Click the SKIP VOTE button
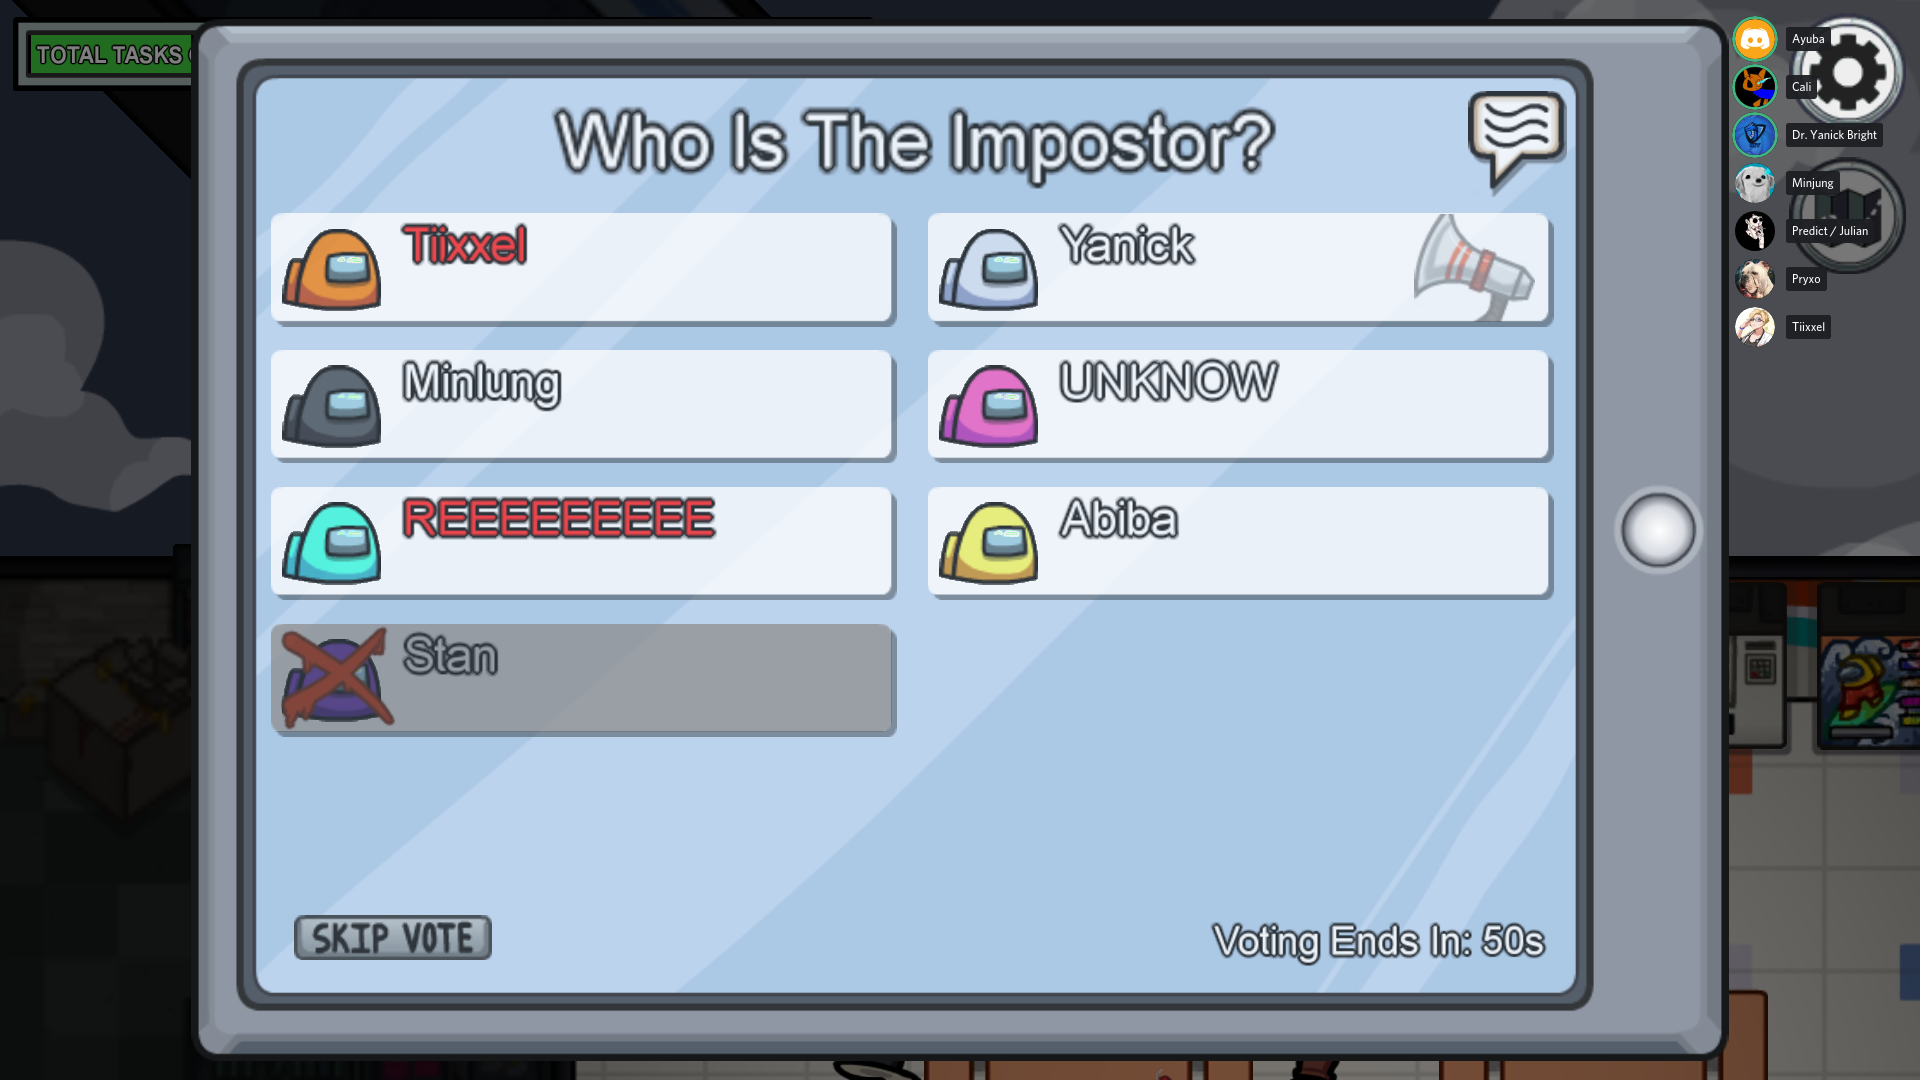The image size is (1920, 1080). [392, 938]
